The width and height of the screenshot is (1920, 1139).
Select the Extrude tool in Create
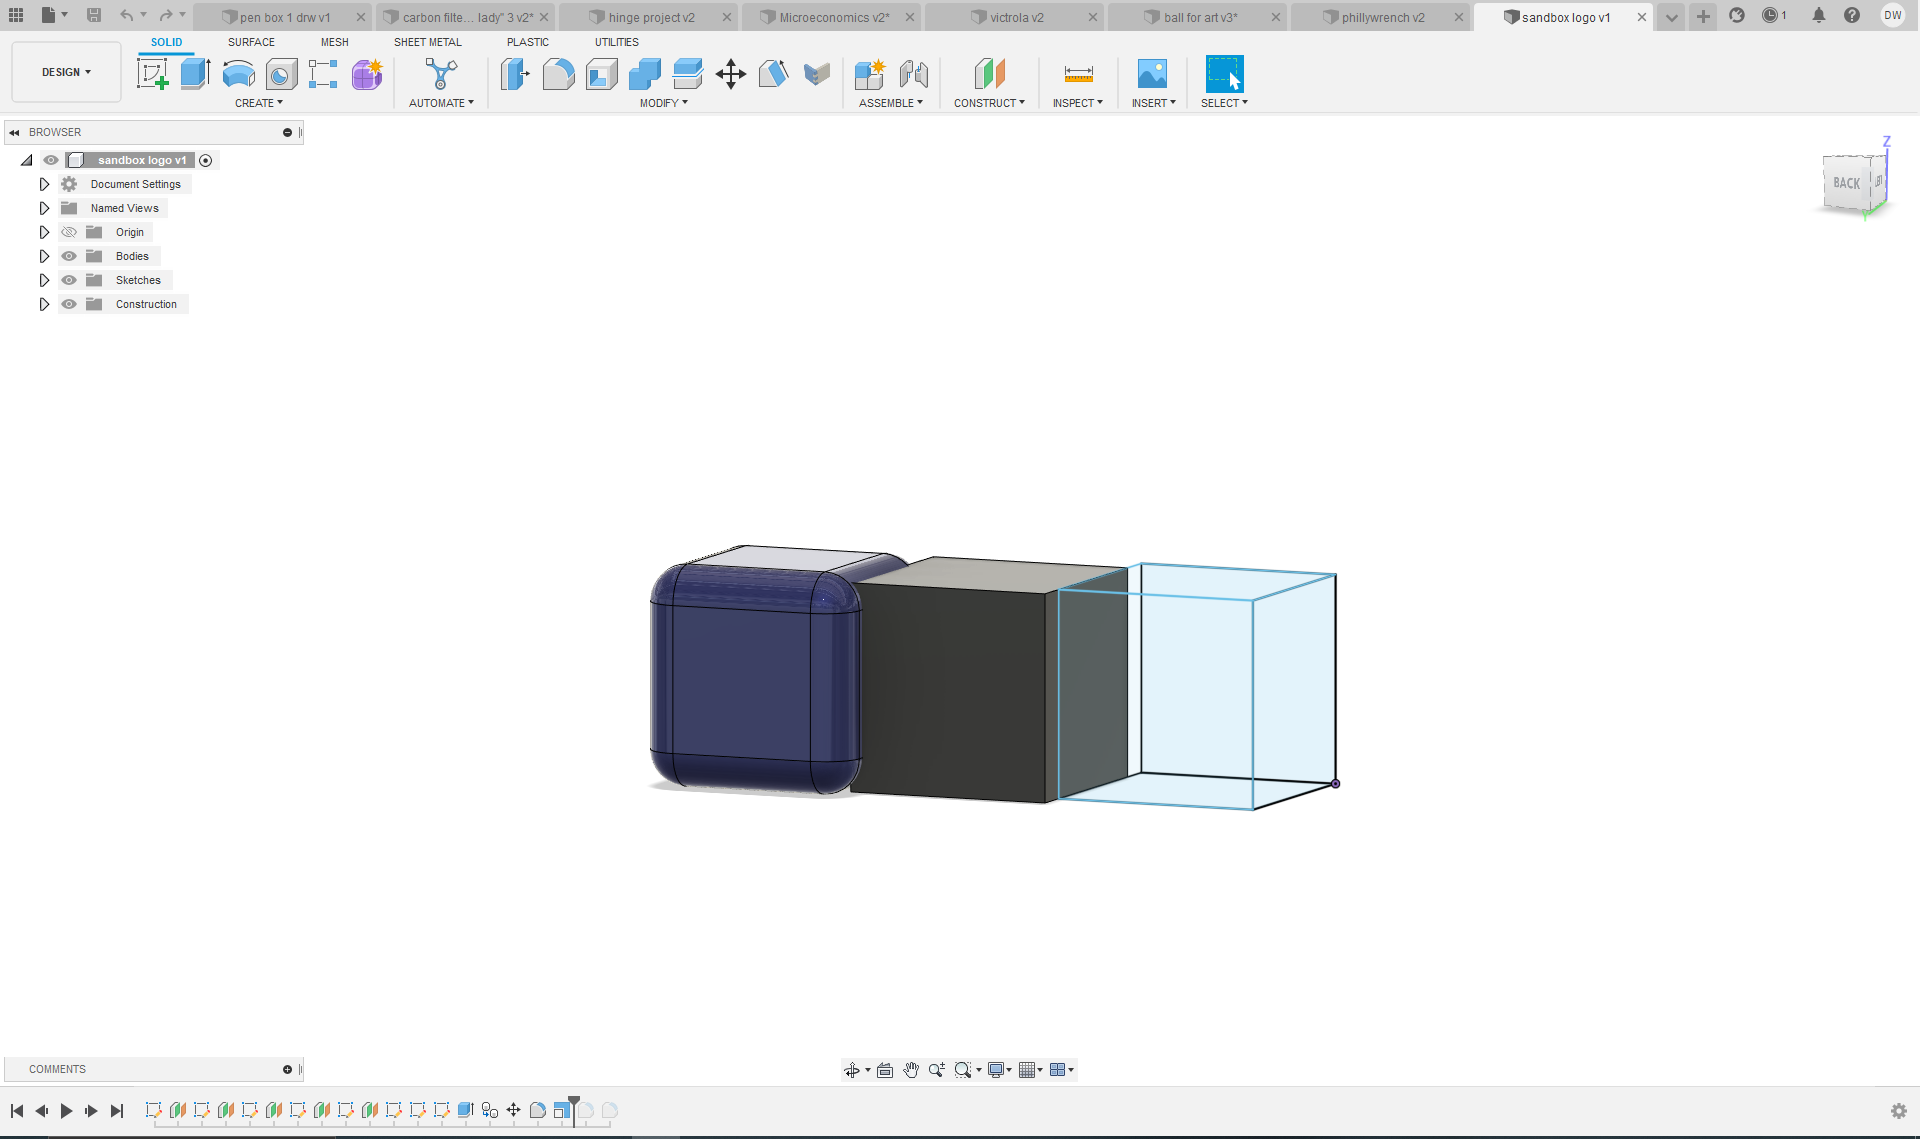[197, 75]
